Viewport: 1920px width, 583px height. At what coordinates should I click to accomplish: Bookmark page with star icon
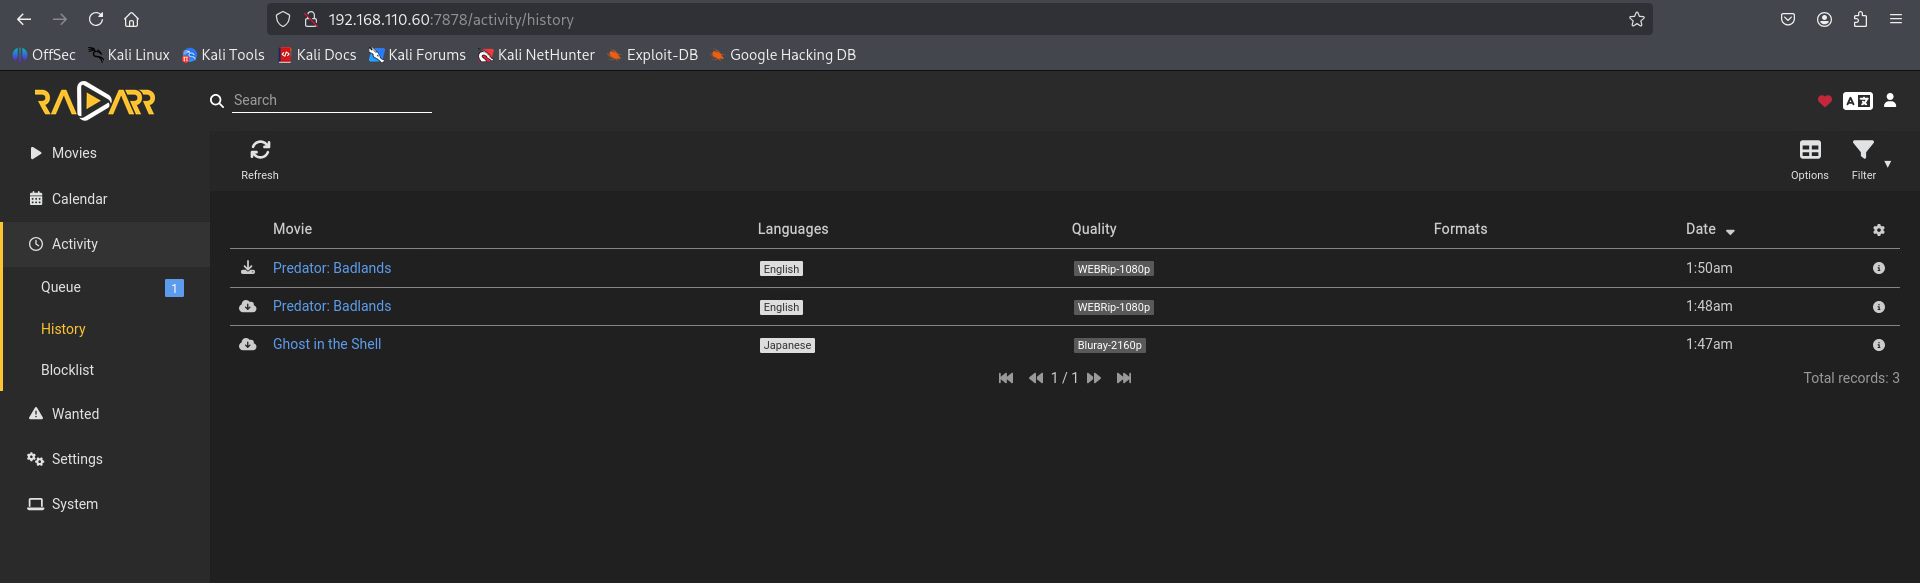[x=1636, y=20]
